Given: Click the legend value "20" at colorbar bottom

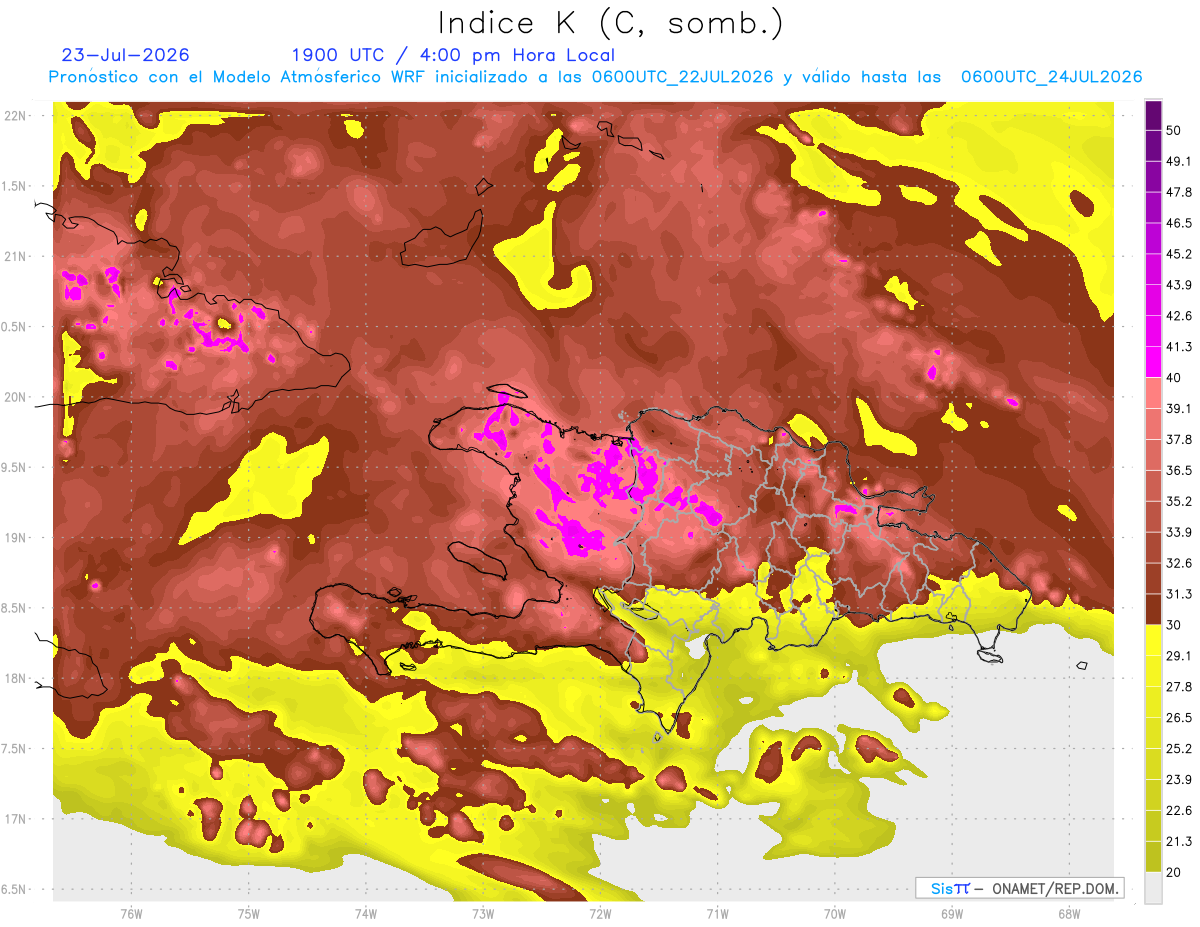Looking at the screenshot, I should pyautogui.click(x=1174, y=873).
